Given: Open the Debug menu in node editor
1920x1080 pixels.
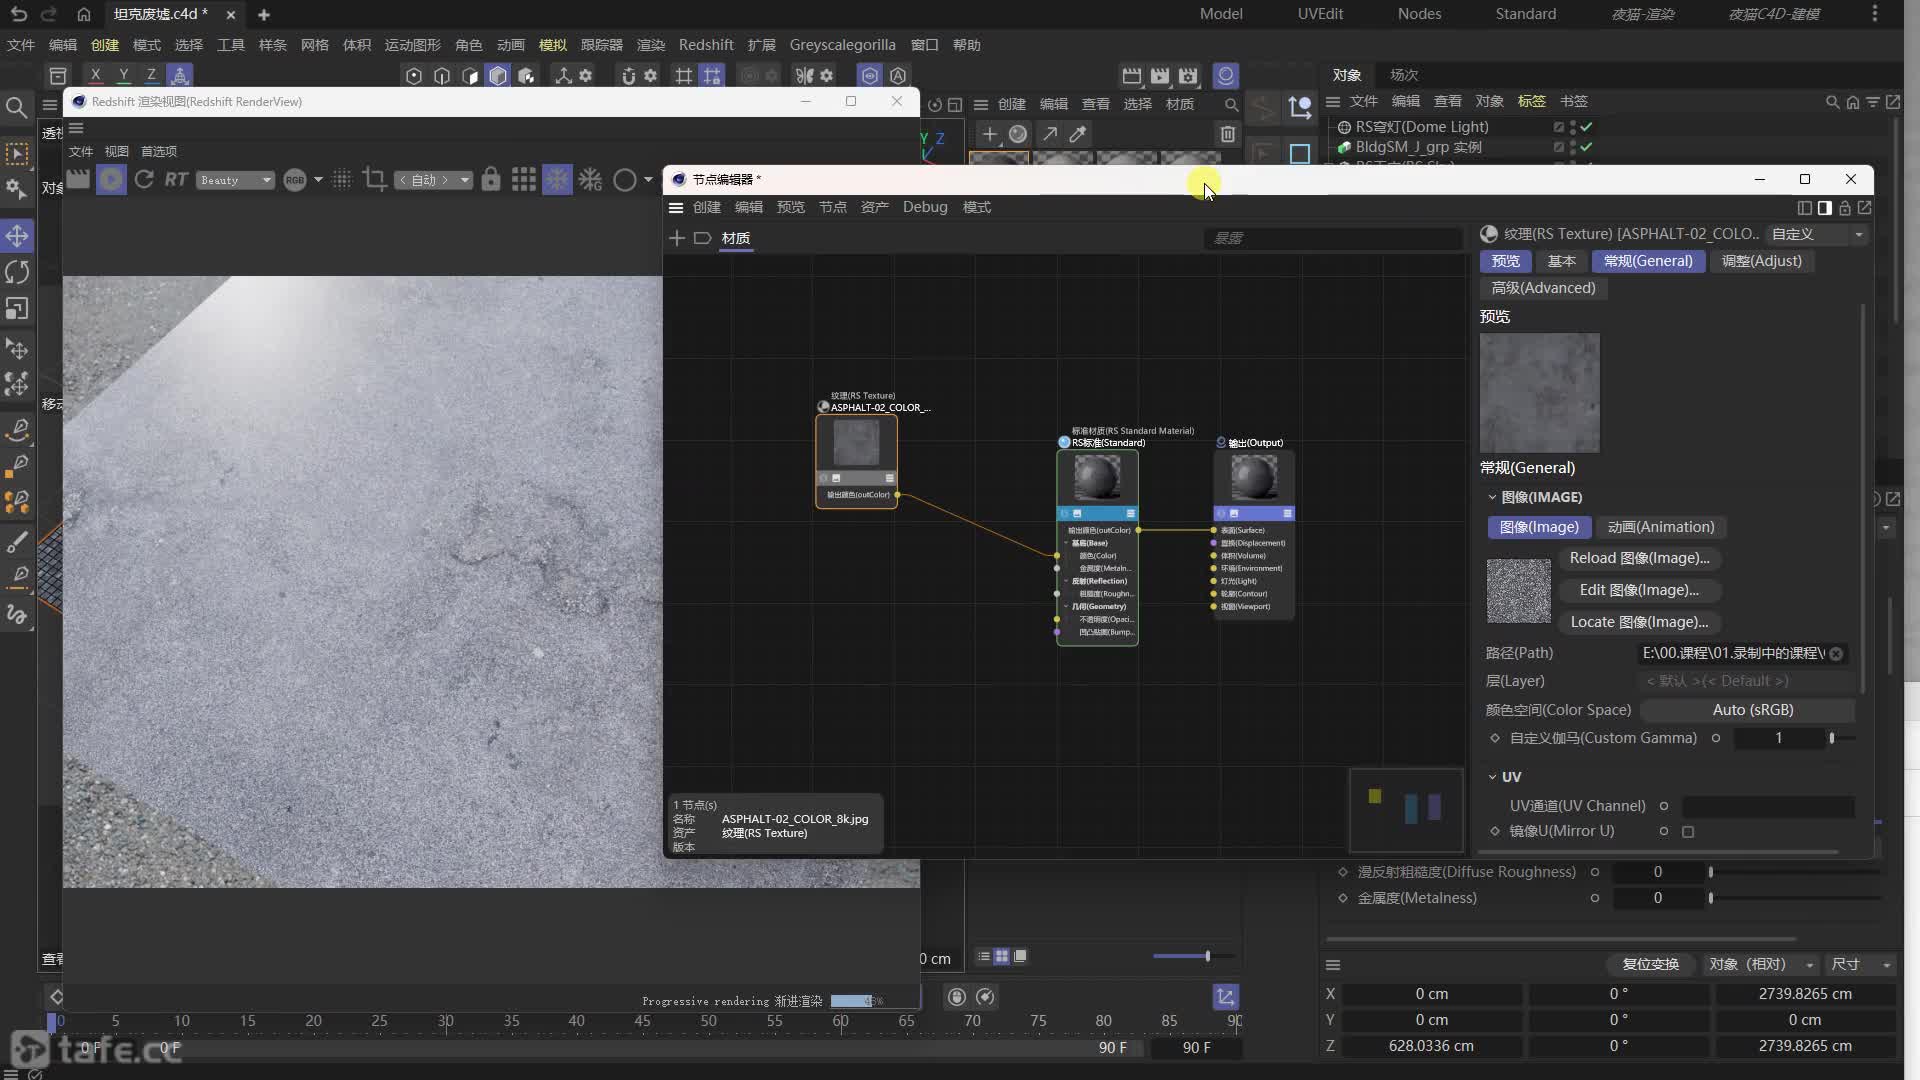Looking at the screenshot, I should pos(925,207).
